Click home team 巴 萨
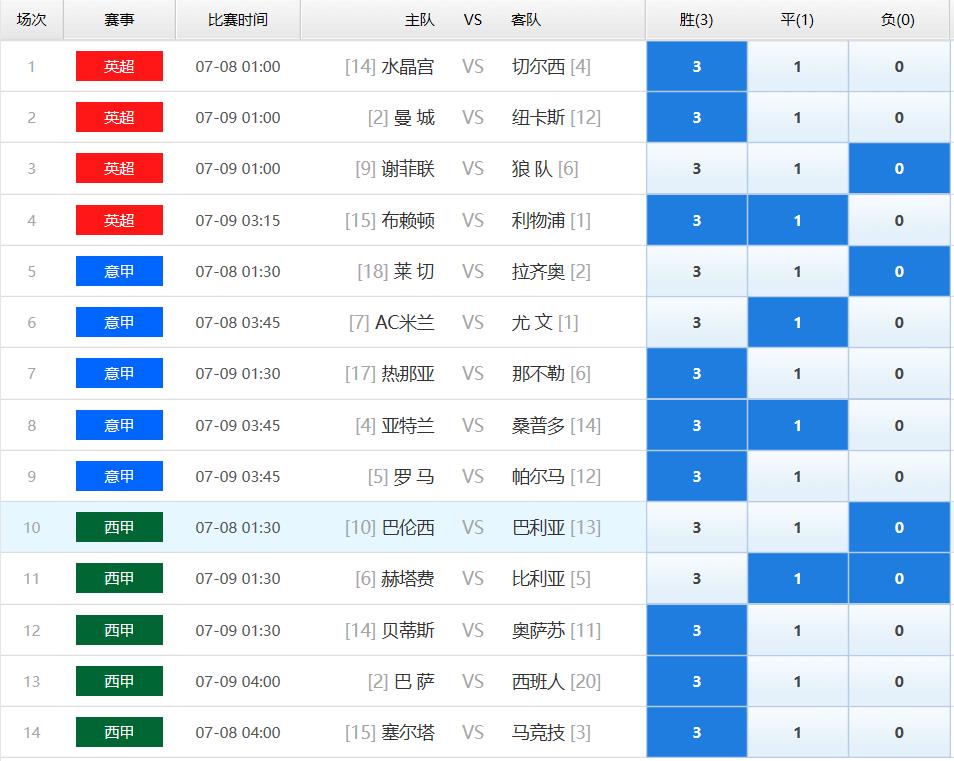The height and width of the screenshot is (761, 954). pyautogui.click(x=414, y=682)
